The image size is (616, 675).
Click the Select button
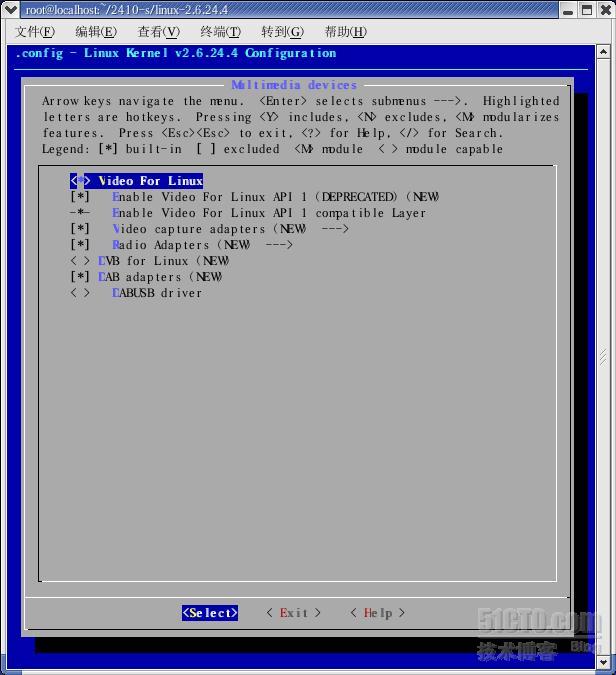point(210,613)
